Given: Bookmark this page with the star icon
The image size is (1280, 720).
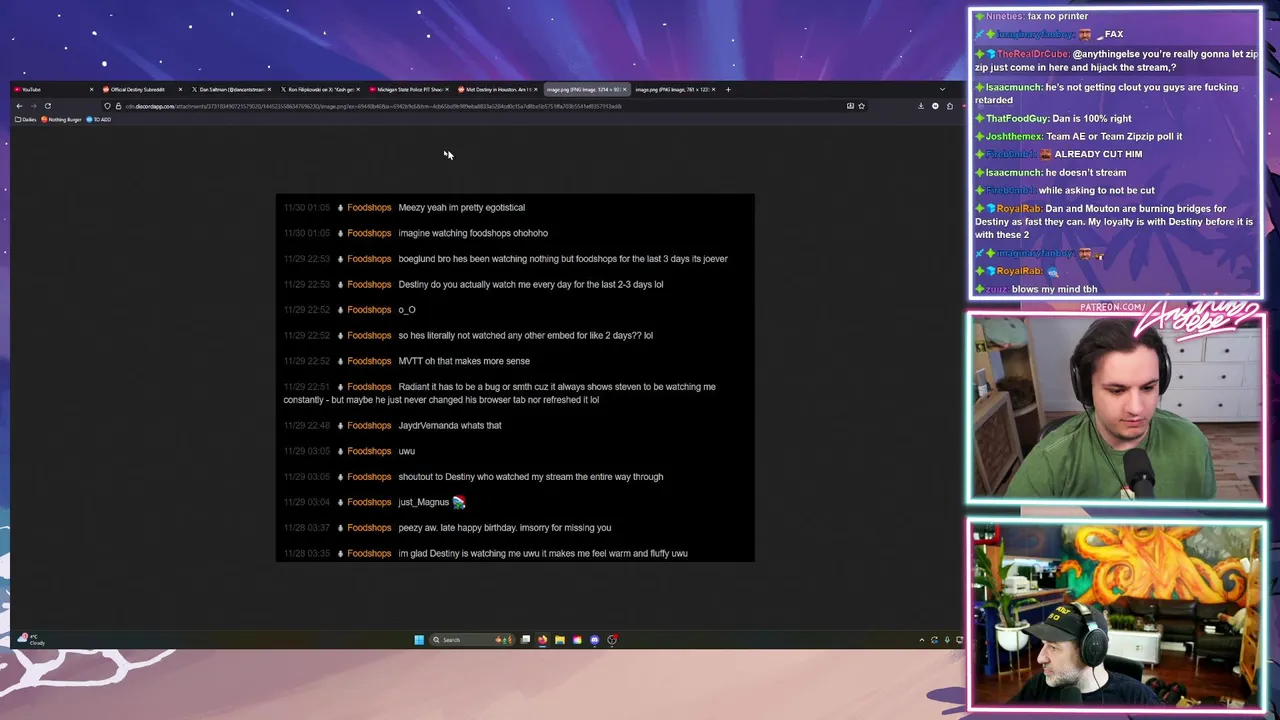Looking at the screenshot, I should coord(861,106).
